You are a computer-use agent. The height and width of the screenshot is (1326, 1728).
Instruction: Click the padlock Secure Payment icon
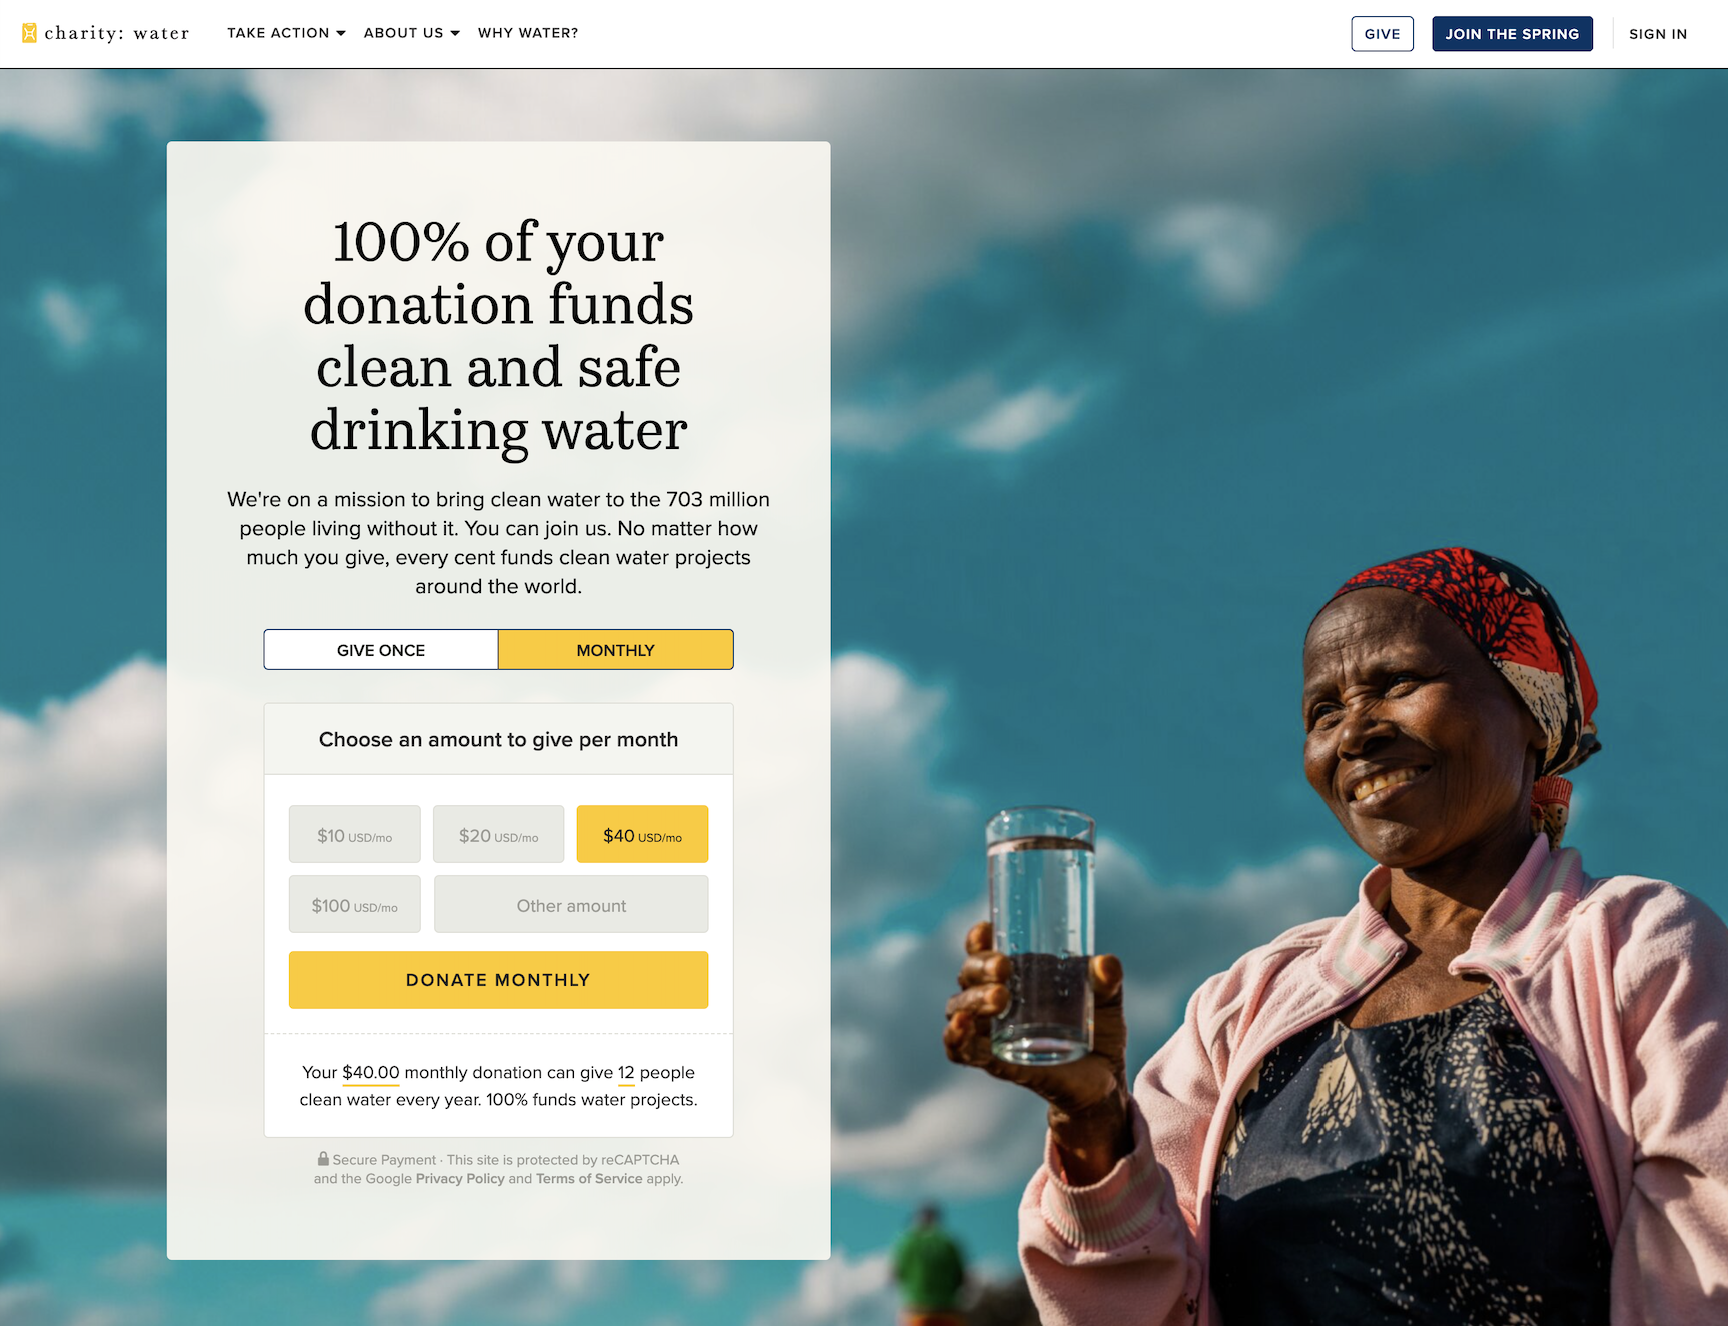323,1158
